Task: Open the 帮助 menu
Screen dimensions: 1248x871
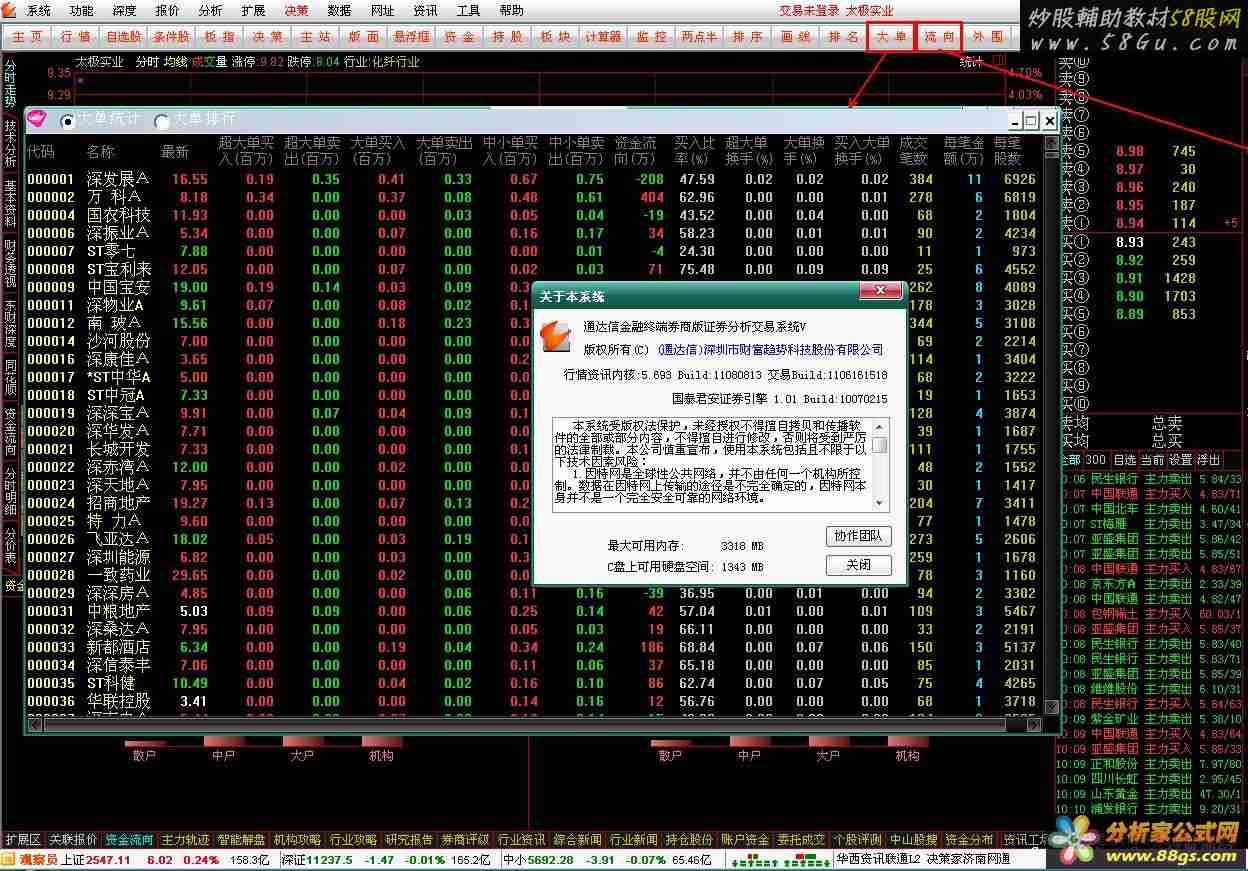Action: tap(511, 11)
